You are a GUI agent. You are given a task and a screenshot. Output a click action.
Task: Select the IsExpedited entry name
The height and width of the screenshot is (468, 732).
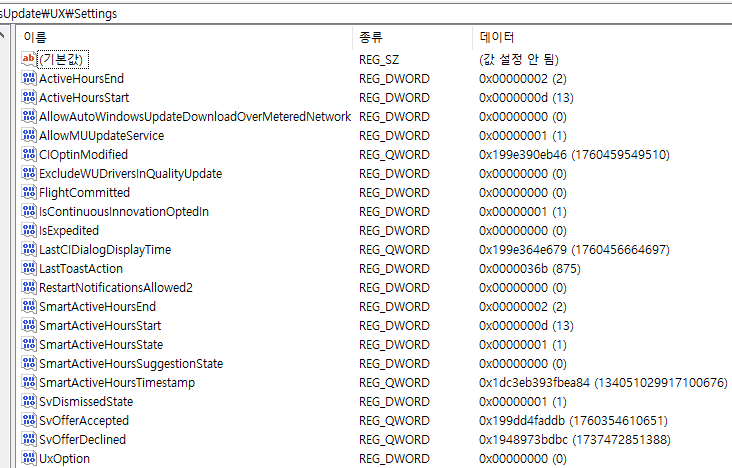click(69, 231)
